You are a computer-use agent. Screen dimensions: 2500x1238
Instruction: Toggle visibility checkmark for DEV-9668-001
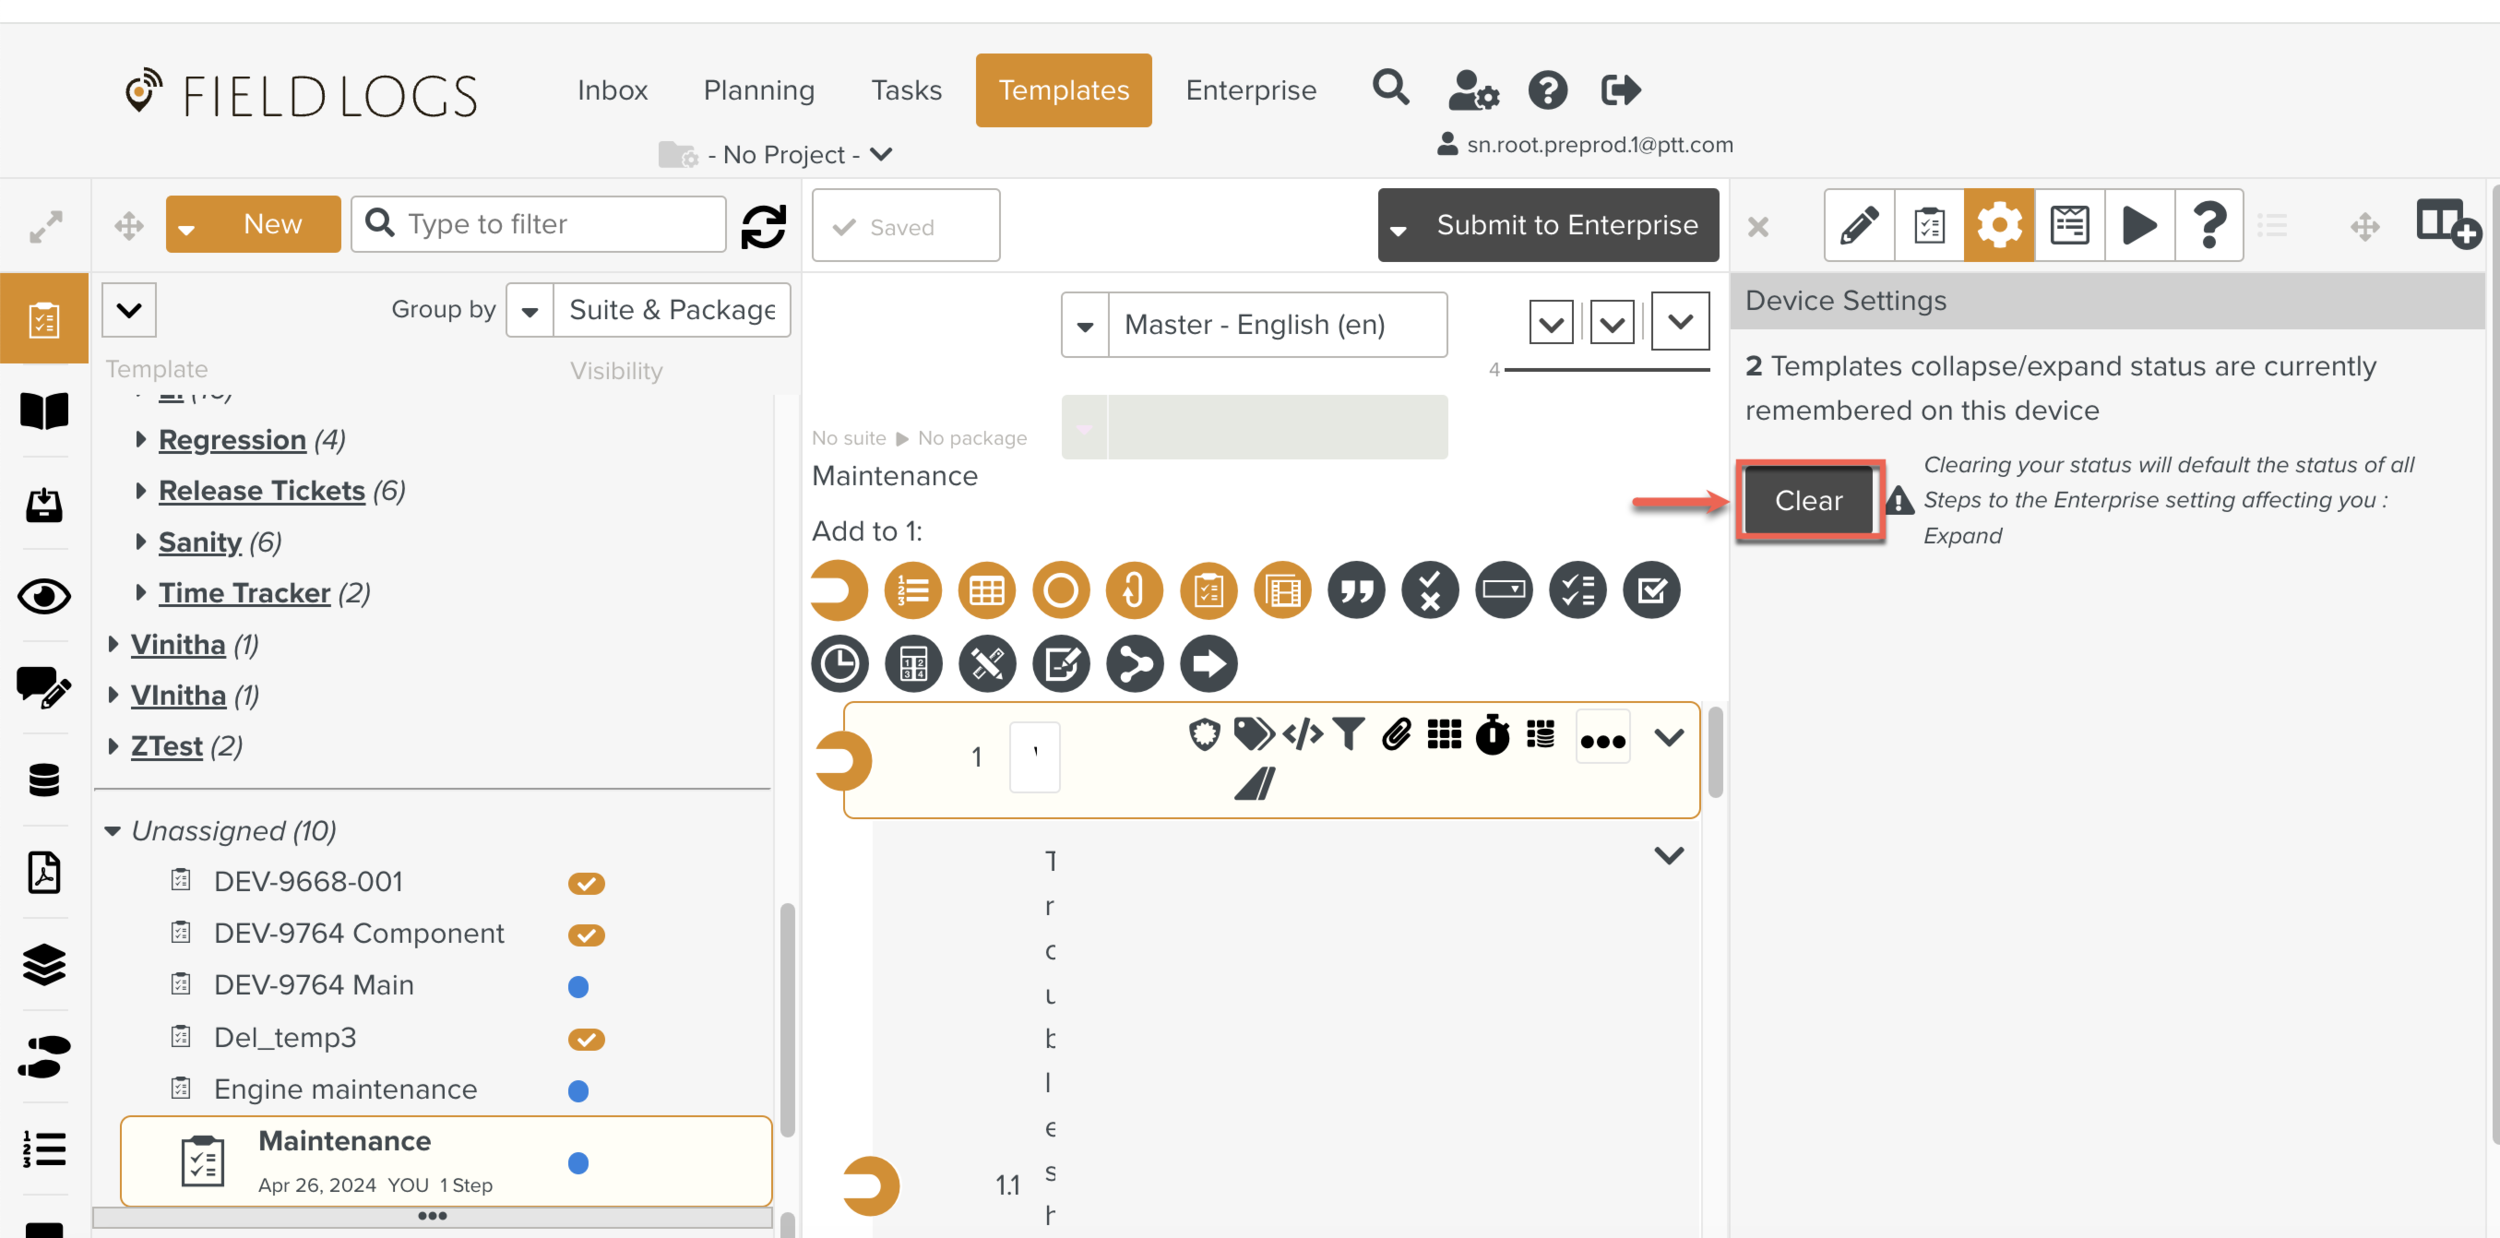(586, 883)
